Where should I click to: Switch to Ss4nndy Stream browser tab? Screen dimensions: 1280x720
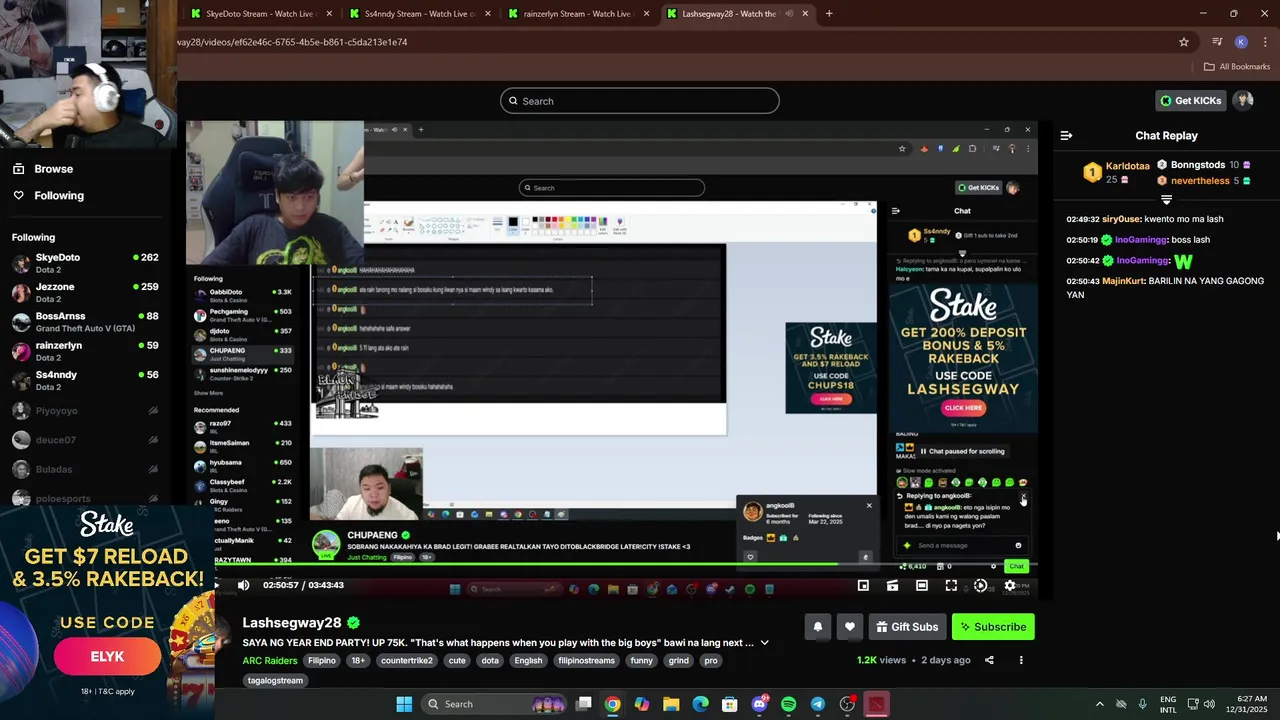pos(418,14)
